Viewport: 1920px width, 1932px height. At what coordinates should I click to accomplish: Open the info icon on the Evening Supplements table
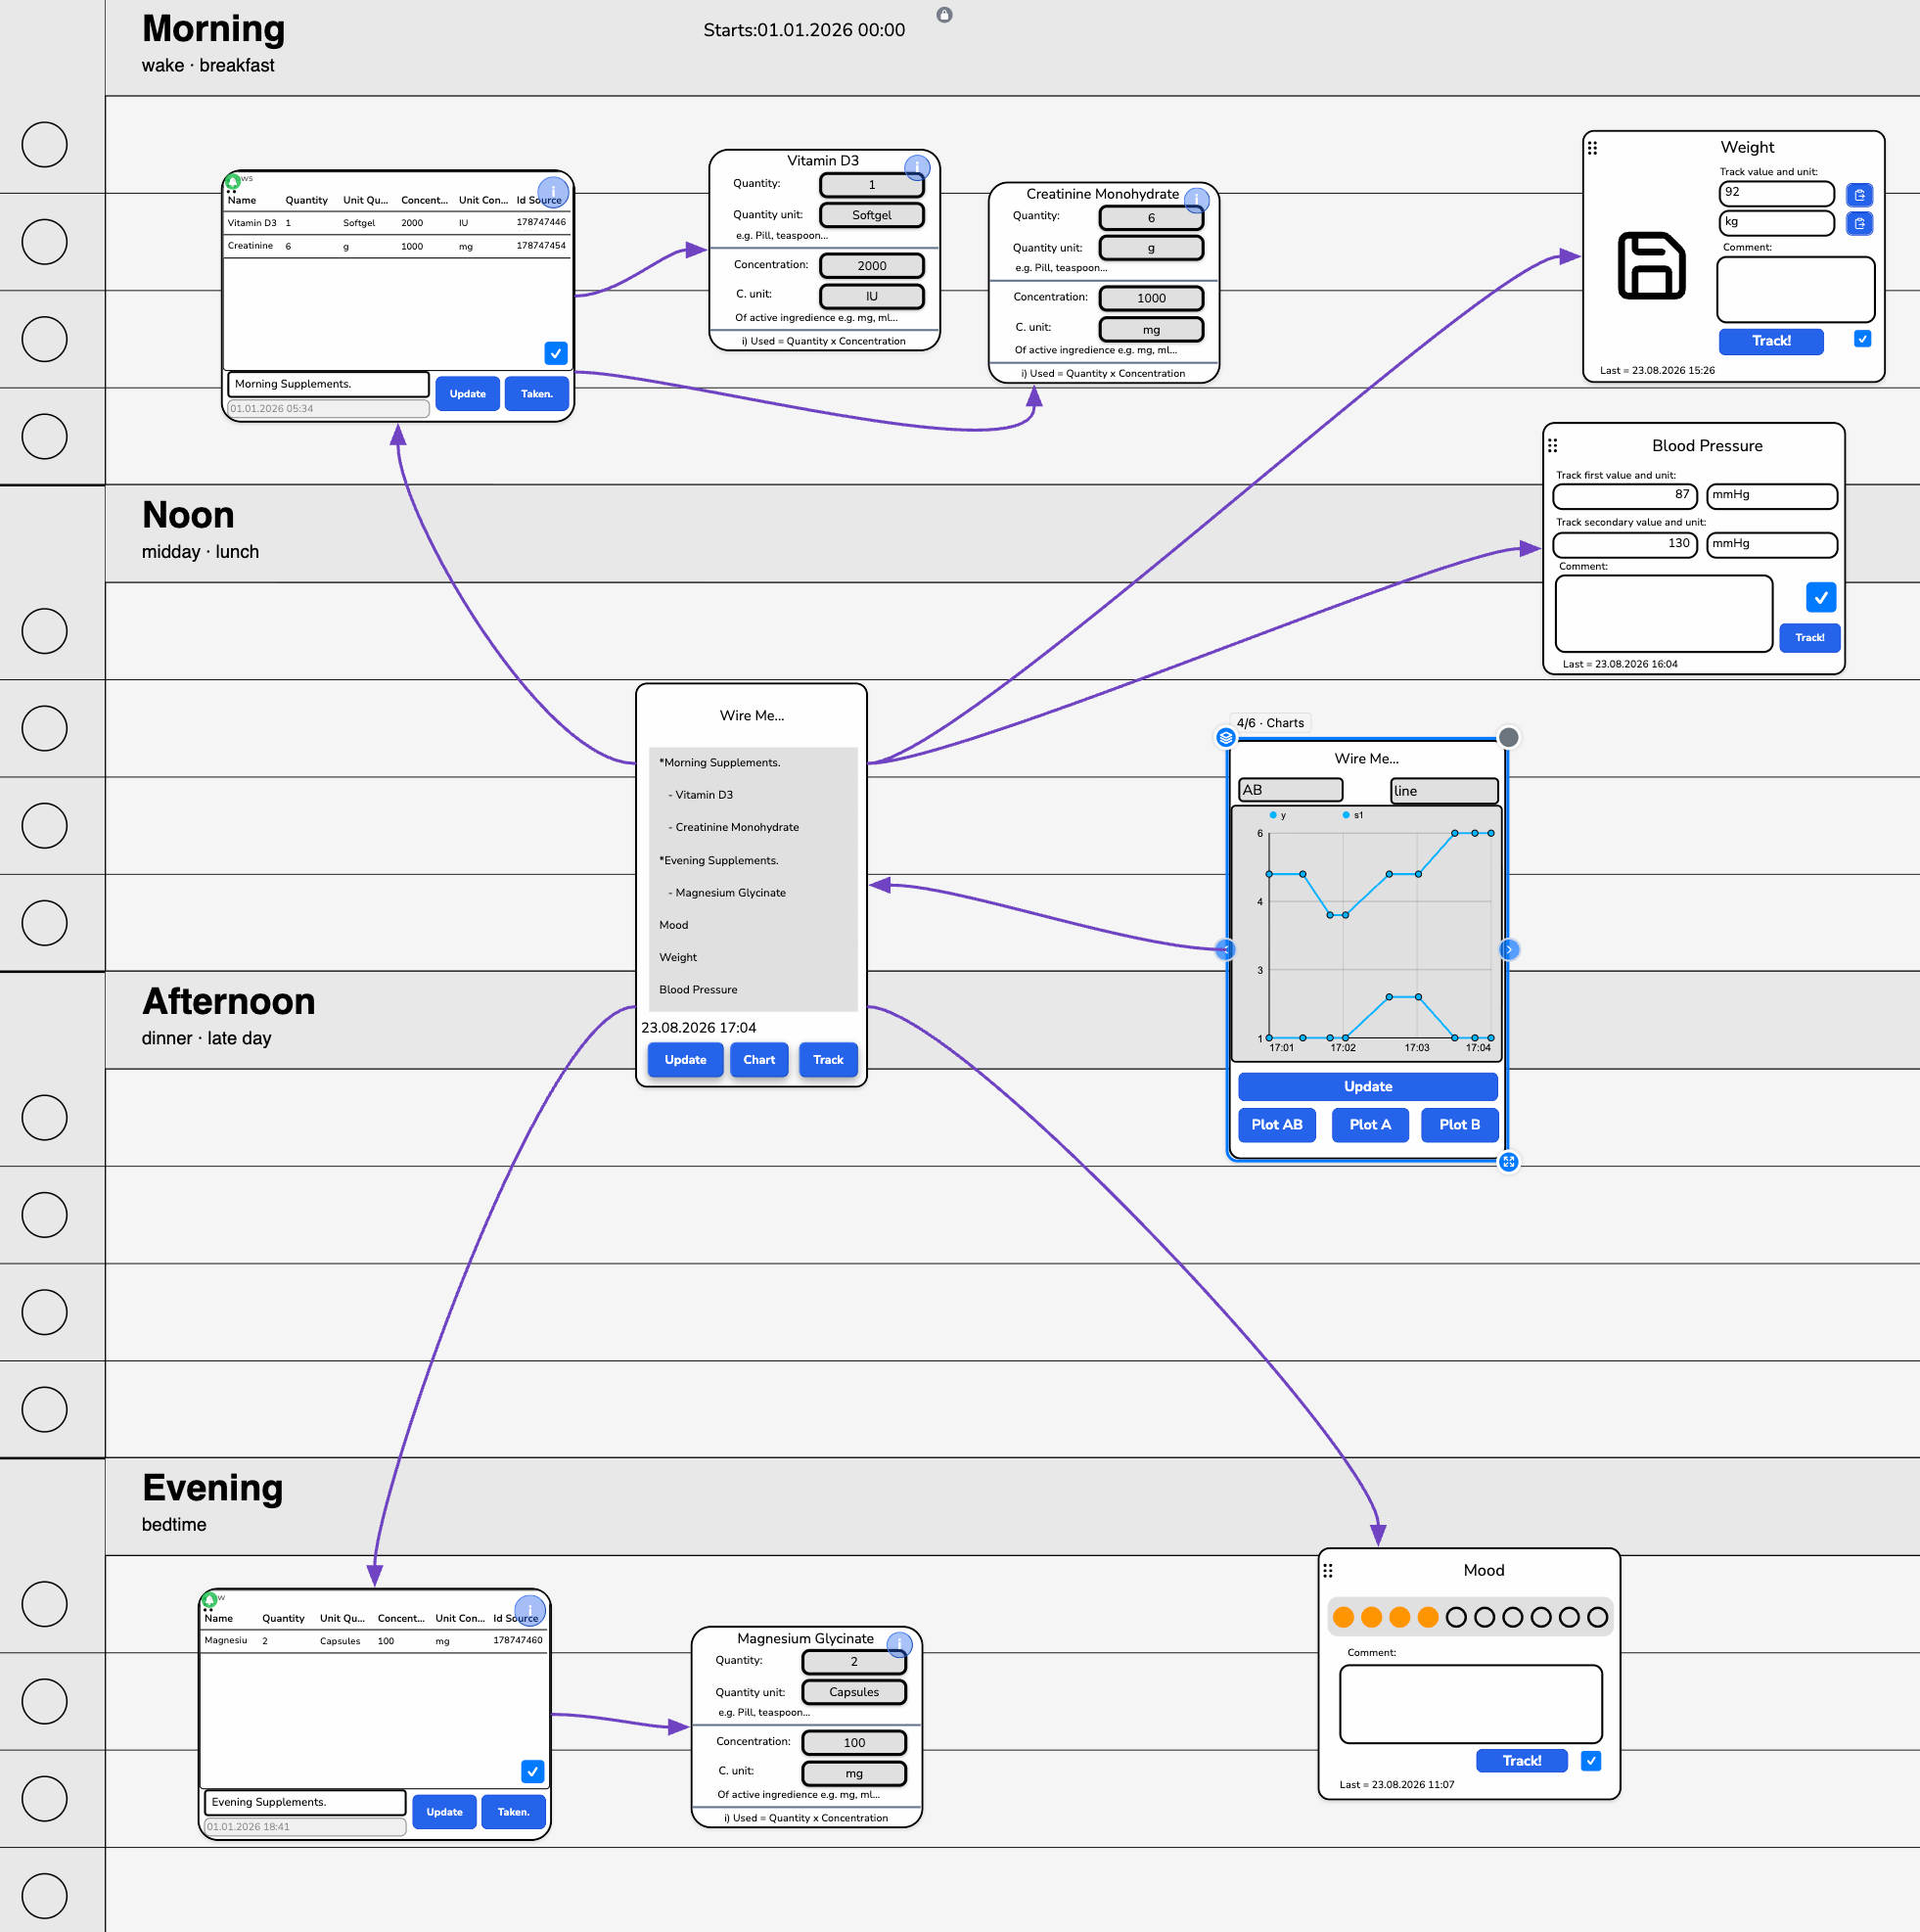coord(530,1609)
